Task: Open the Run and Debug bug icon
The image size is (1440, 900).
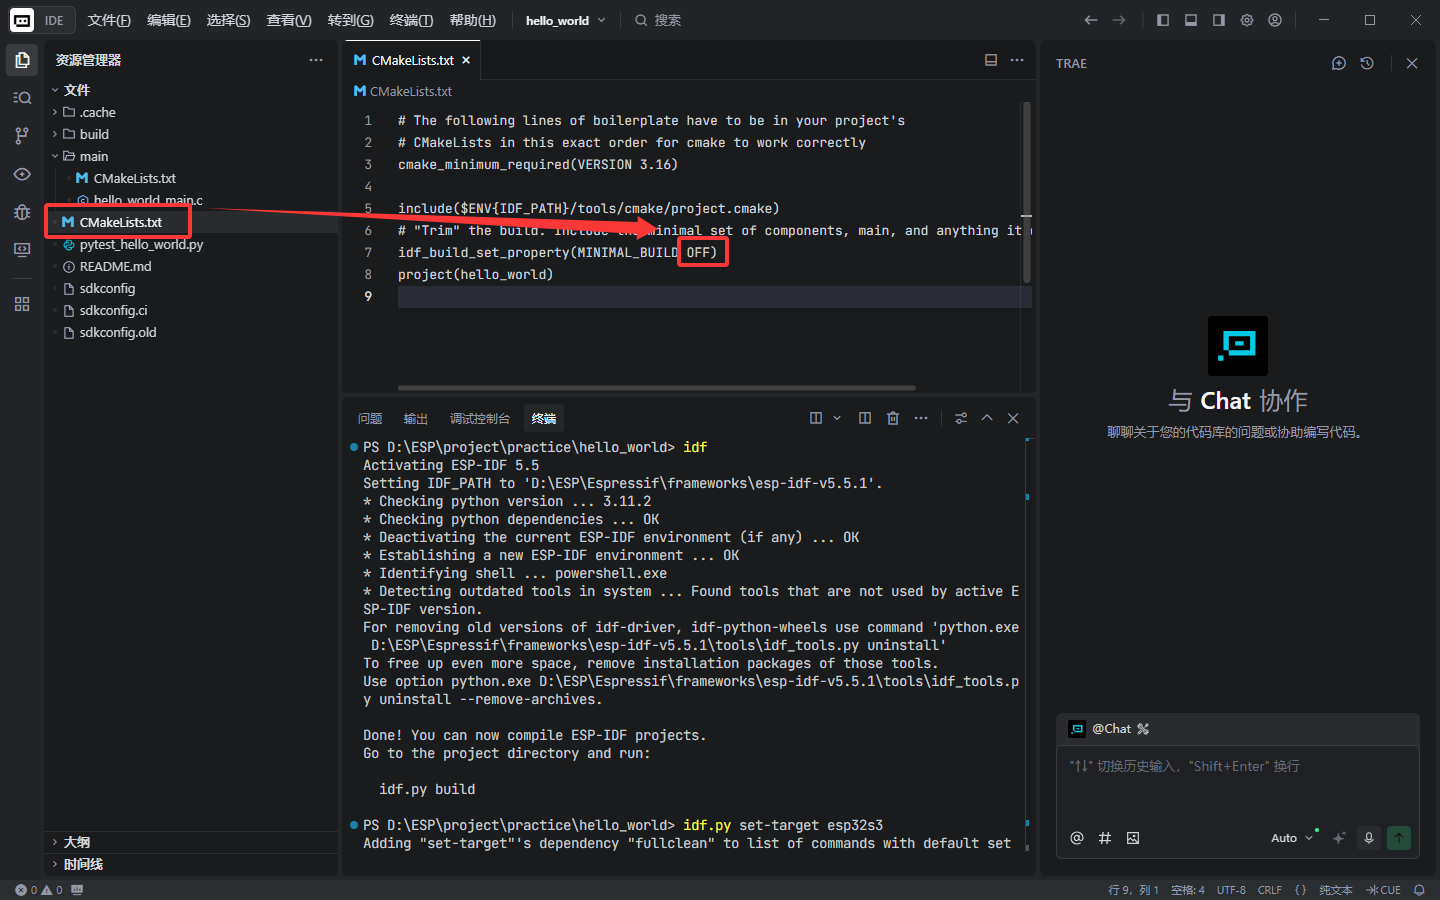Action: point(22,212)
